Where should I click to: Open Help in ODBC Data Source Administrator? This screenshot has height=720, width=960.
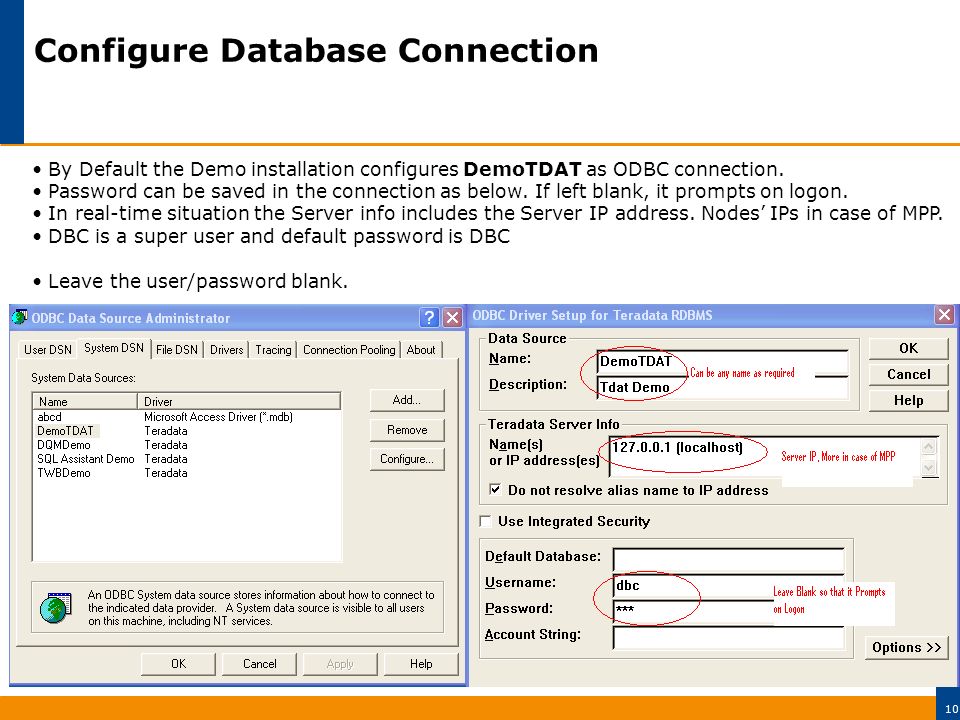(x=421, y=664)
